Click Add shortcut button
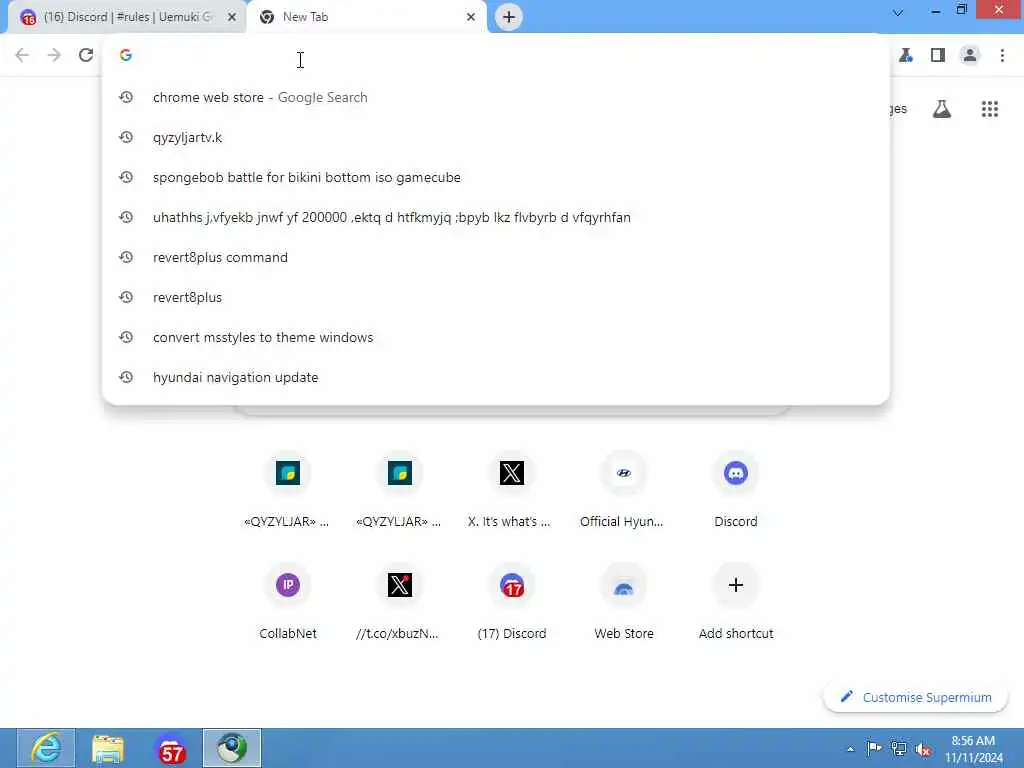The width and height of the screenshot is (1024, 768). [736, 601]
